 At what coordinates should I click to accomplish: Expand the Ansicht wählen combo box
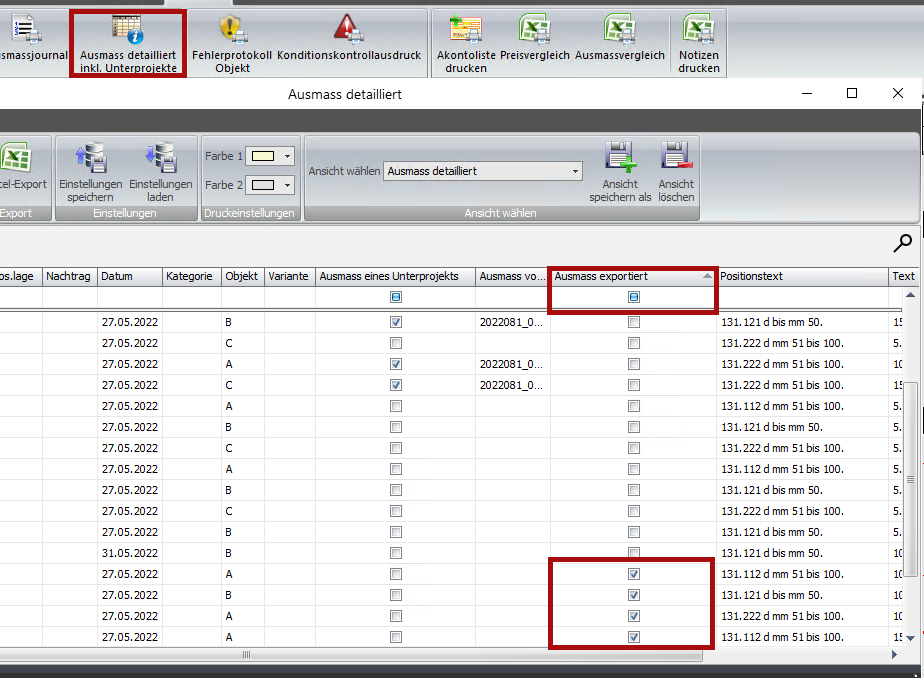pyautogui.click(x=575, y=171)
